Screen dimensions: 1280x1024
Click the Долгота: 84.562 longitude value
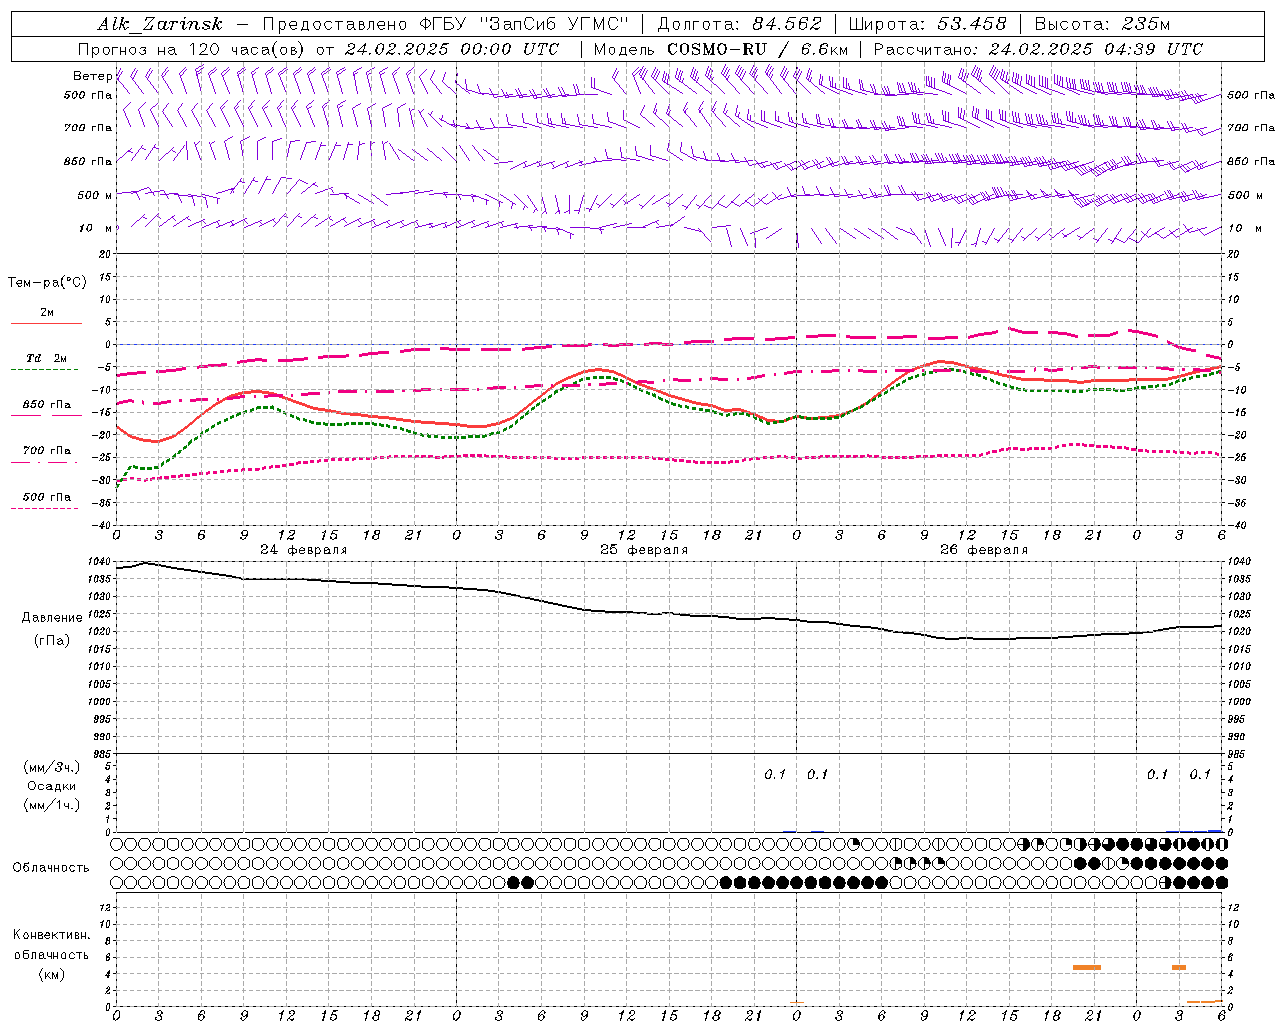(739, 25)
